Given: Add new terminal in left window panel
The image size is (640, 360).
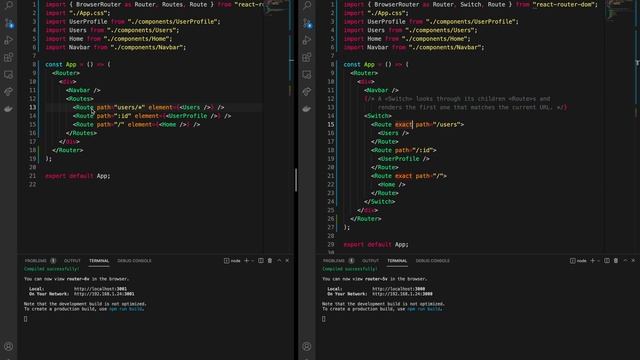Looking at the screenshot, I should tap(246, 260).
